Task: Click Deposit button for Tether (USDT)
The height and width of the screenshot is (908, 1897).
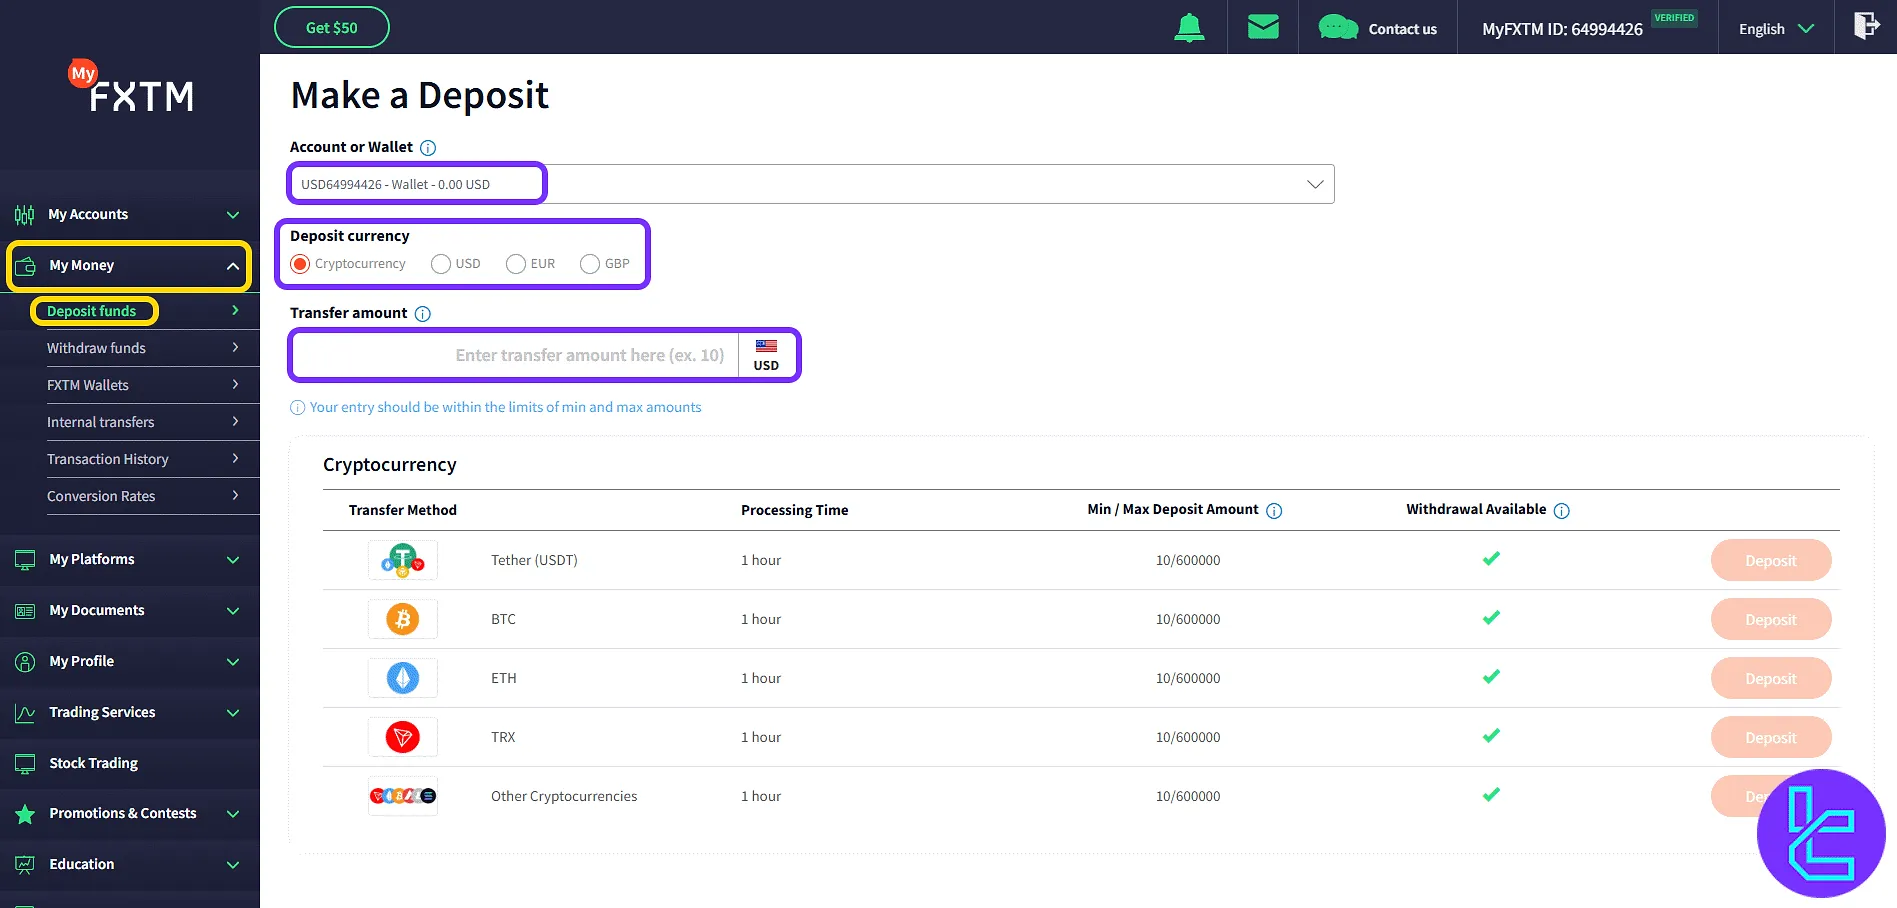Action: click(1770, 561)
